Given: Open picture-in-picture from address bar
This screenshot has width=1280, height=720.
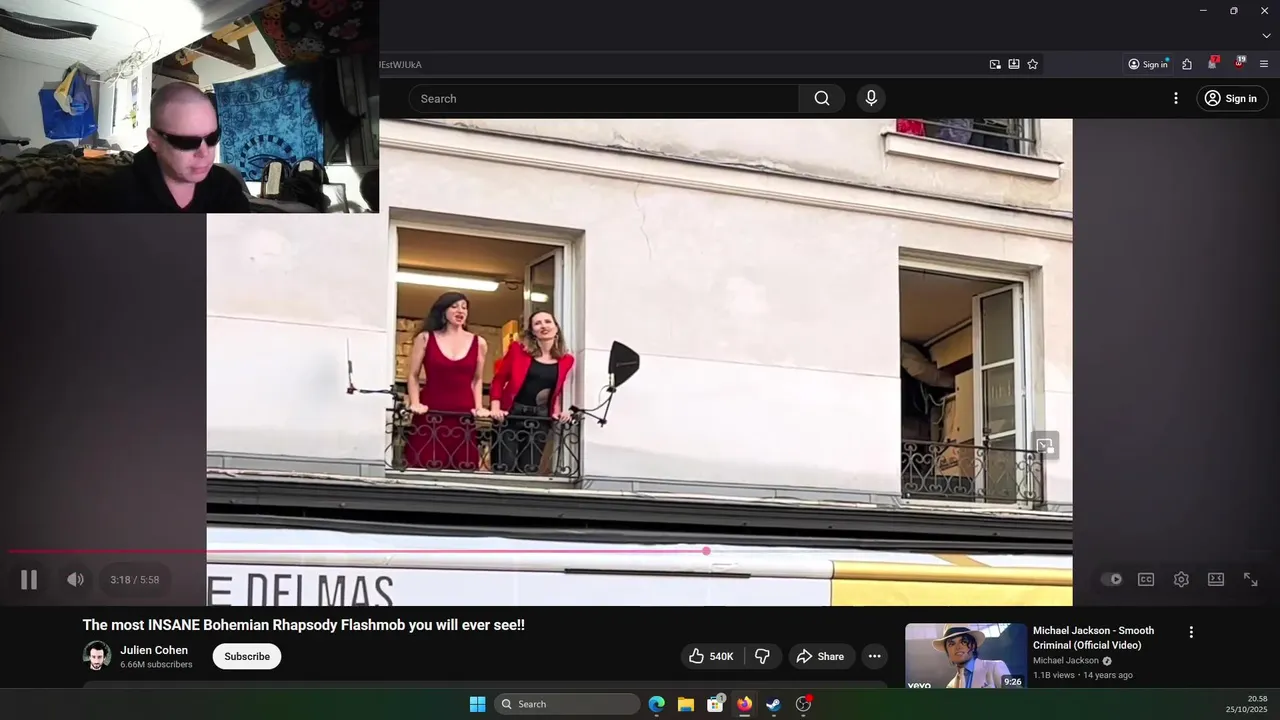Looking at the screenshot, I should click(x=995, y=64).
